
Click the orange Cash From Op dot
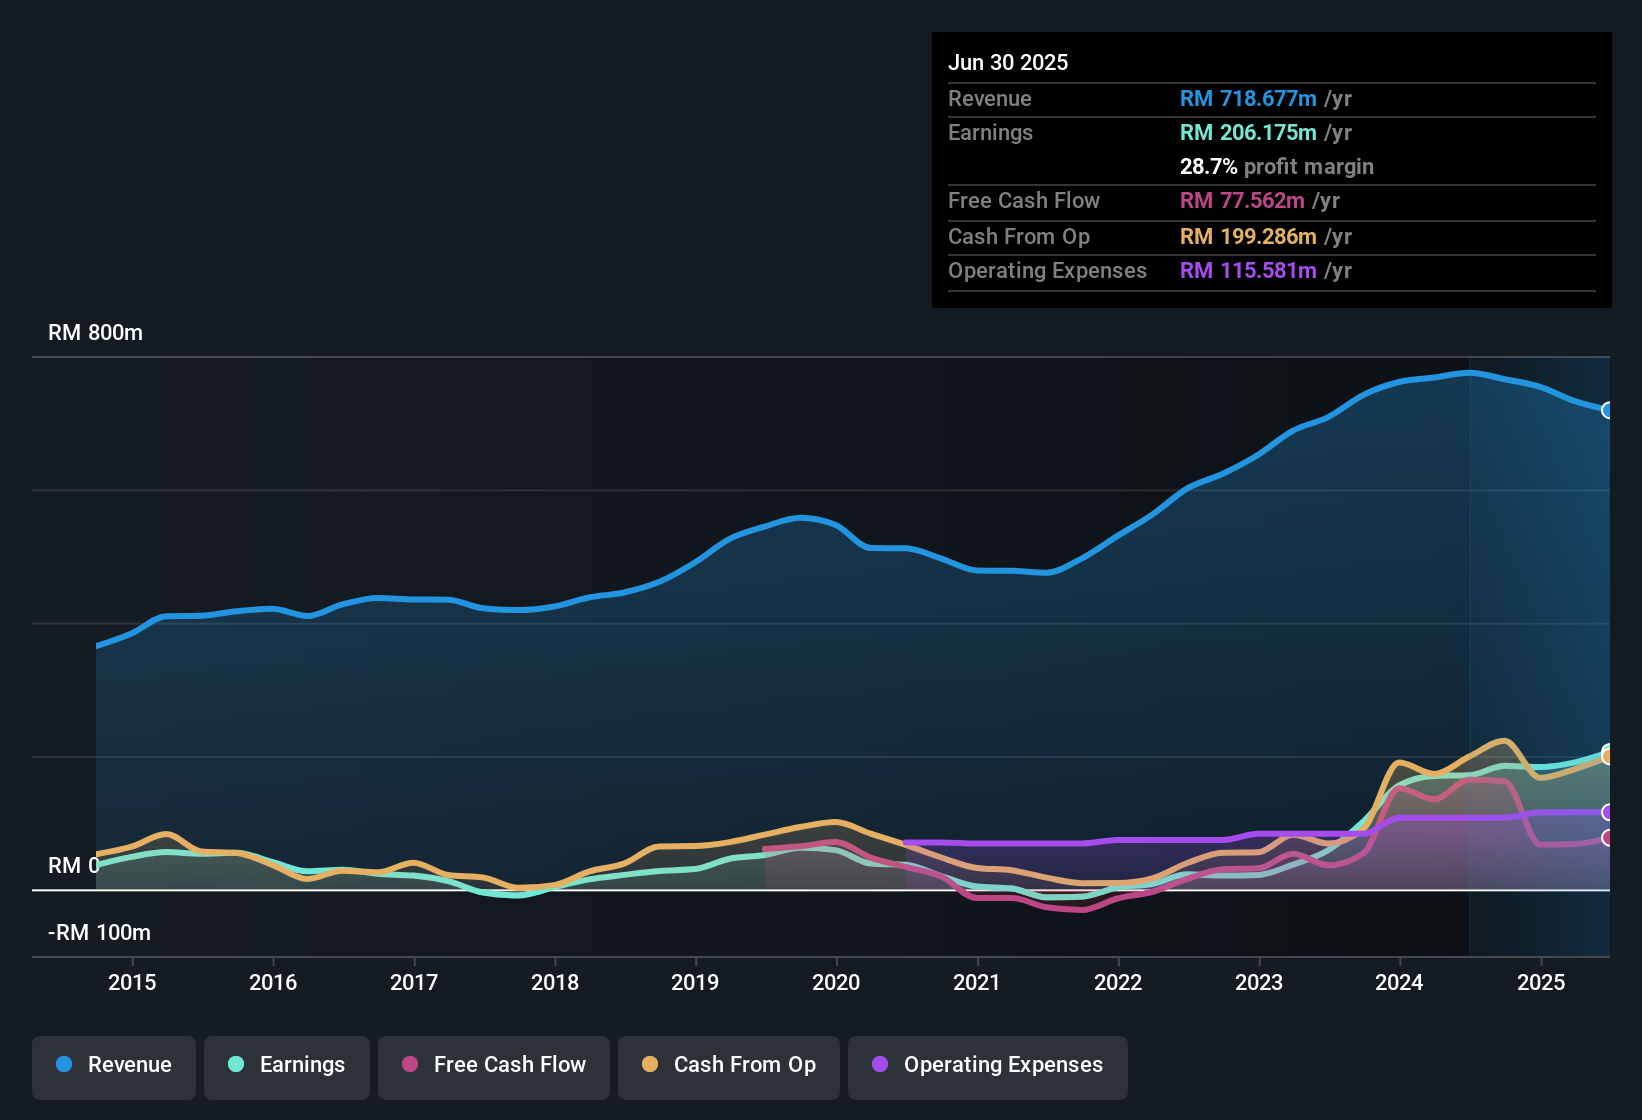(x=650, y=1064)
